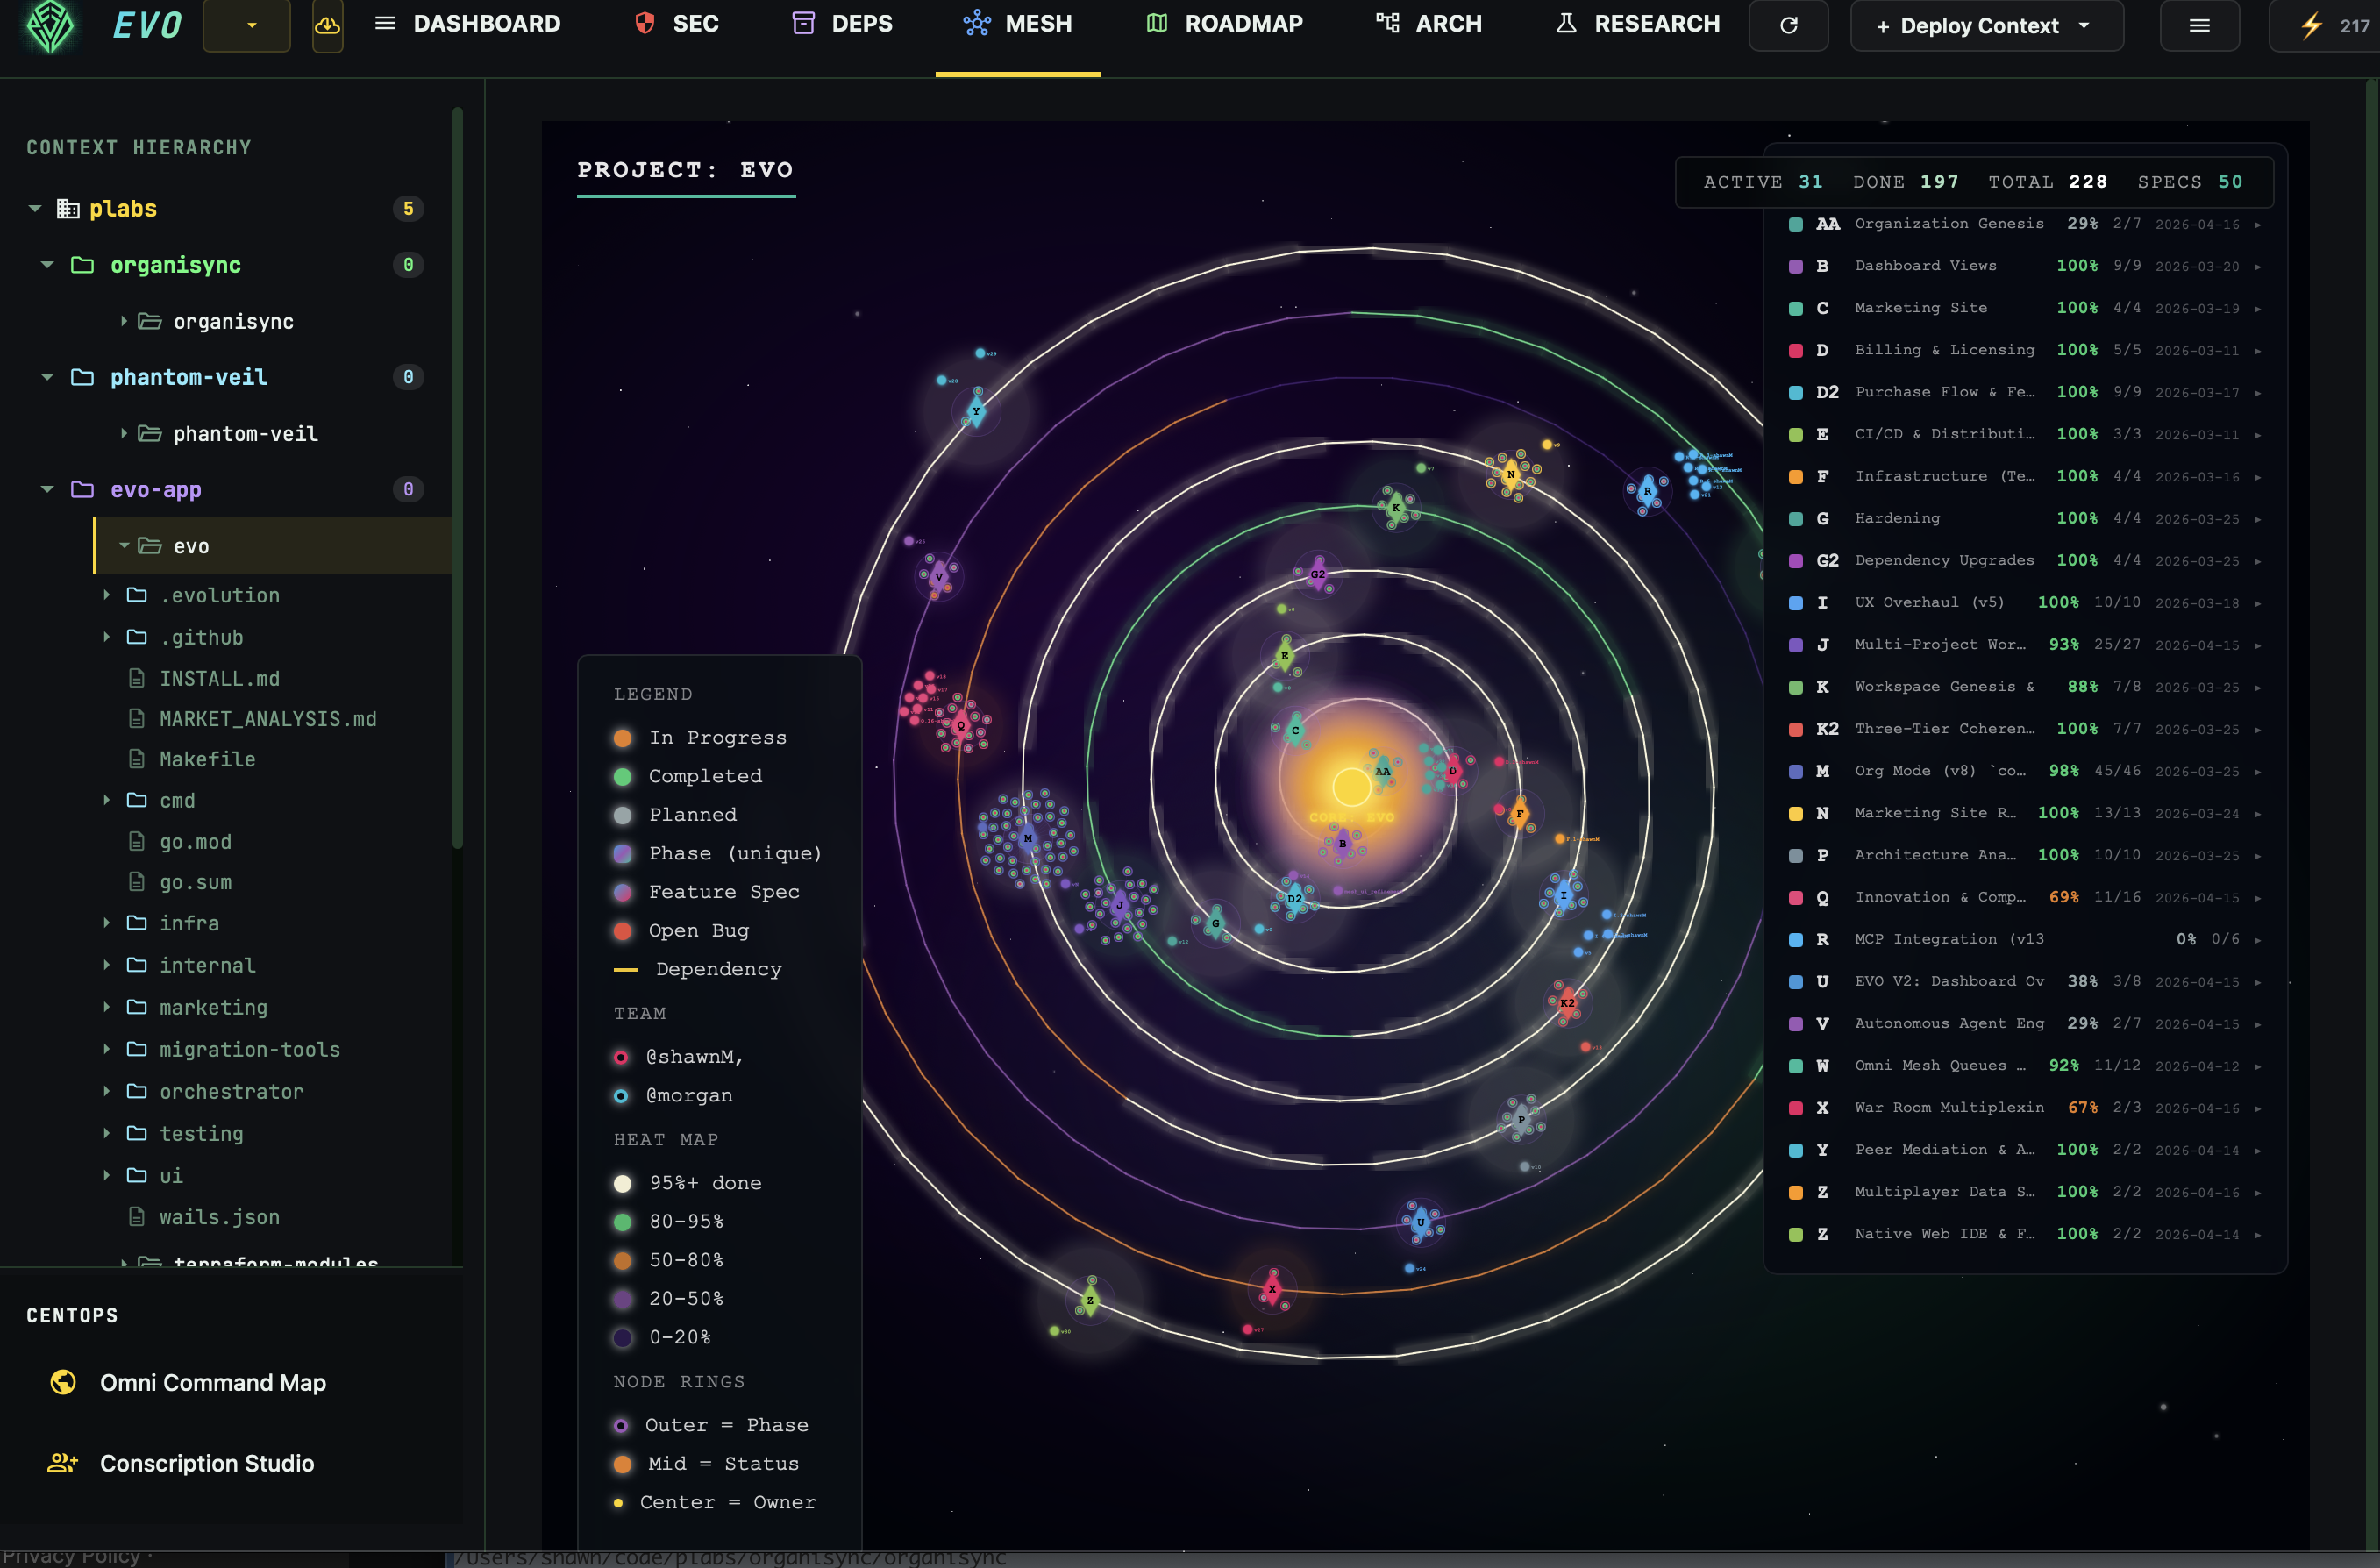
Task: Switch to the SEC tab
Action: 676,24
